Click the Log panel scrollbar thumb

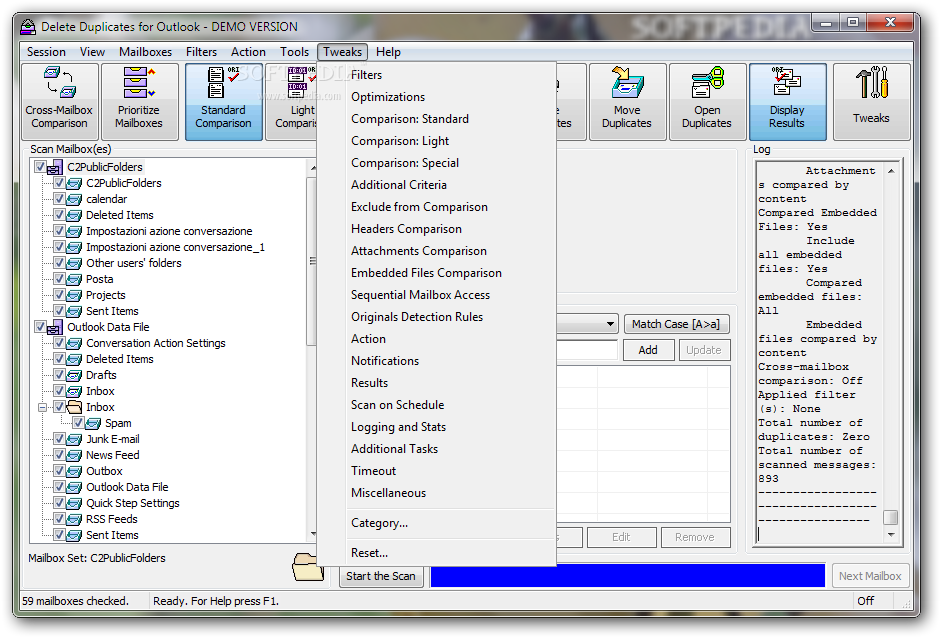(x=891, y=517)
